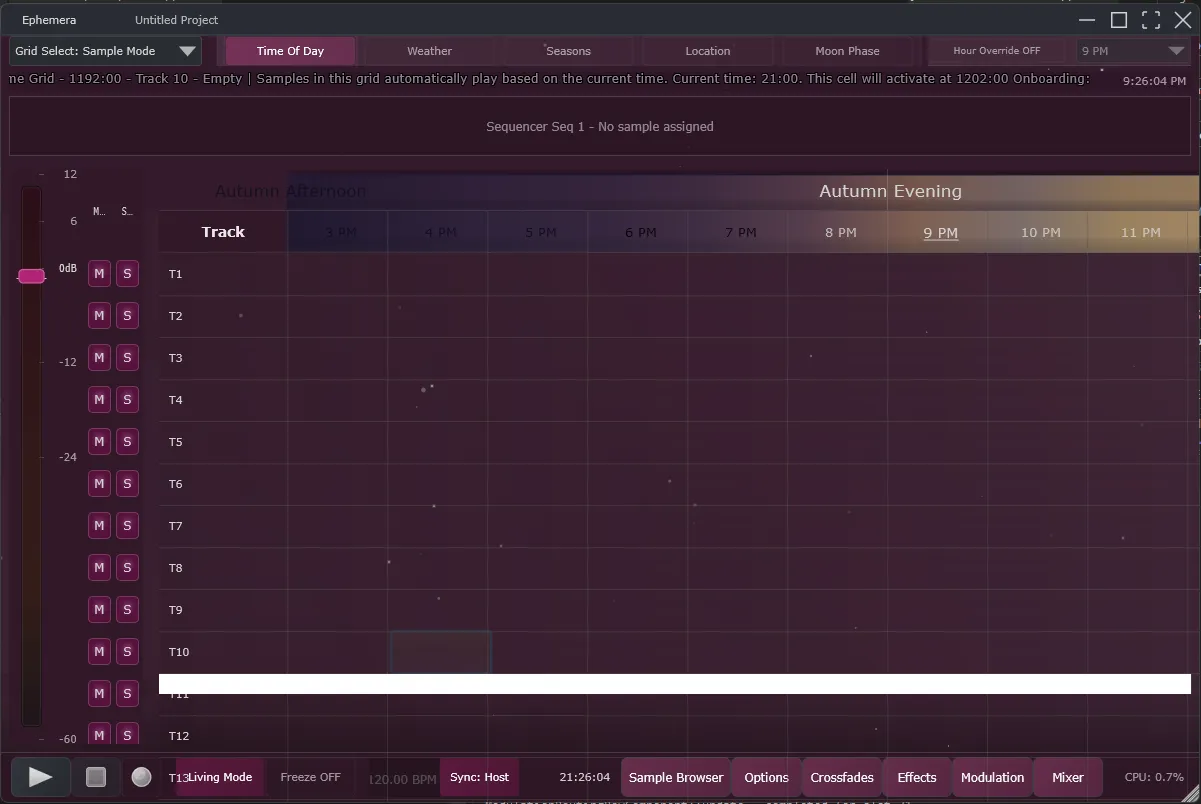Solo track T6
The width and height of the screenshot is (1201, 804).
point(127,484)
